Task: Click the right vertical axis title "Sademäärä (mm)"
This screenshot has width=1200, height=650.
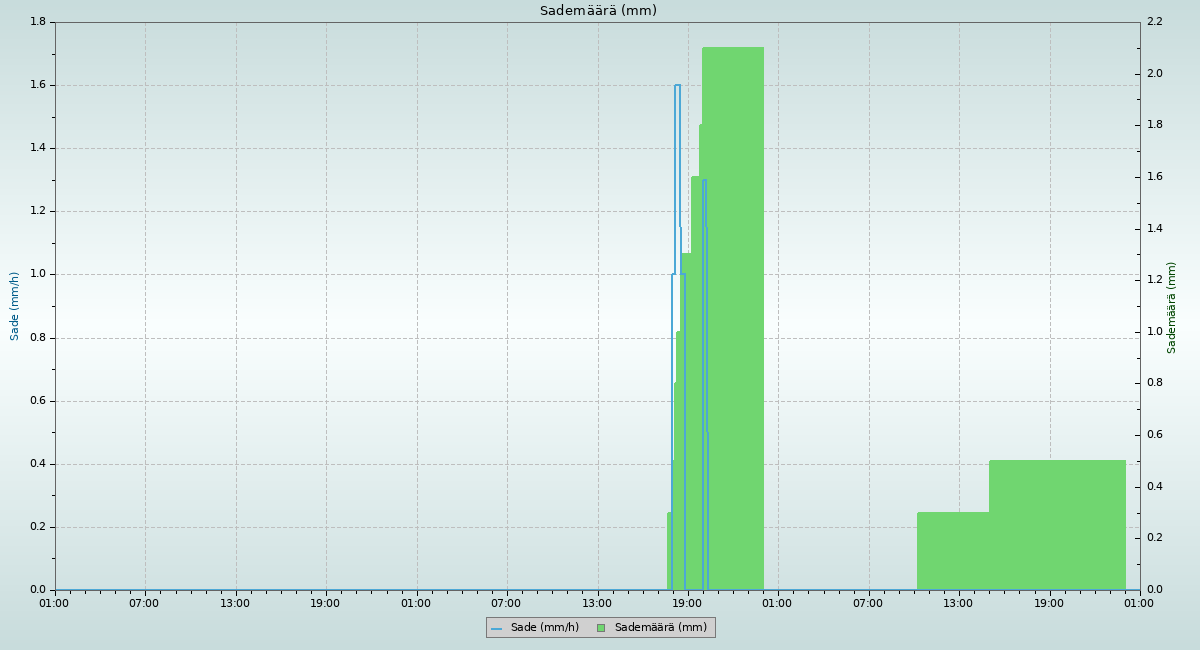Action: (1172, 307)
